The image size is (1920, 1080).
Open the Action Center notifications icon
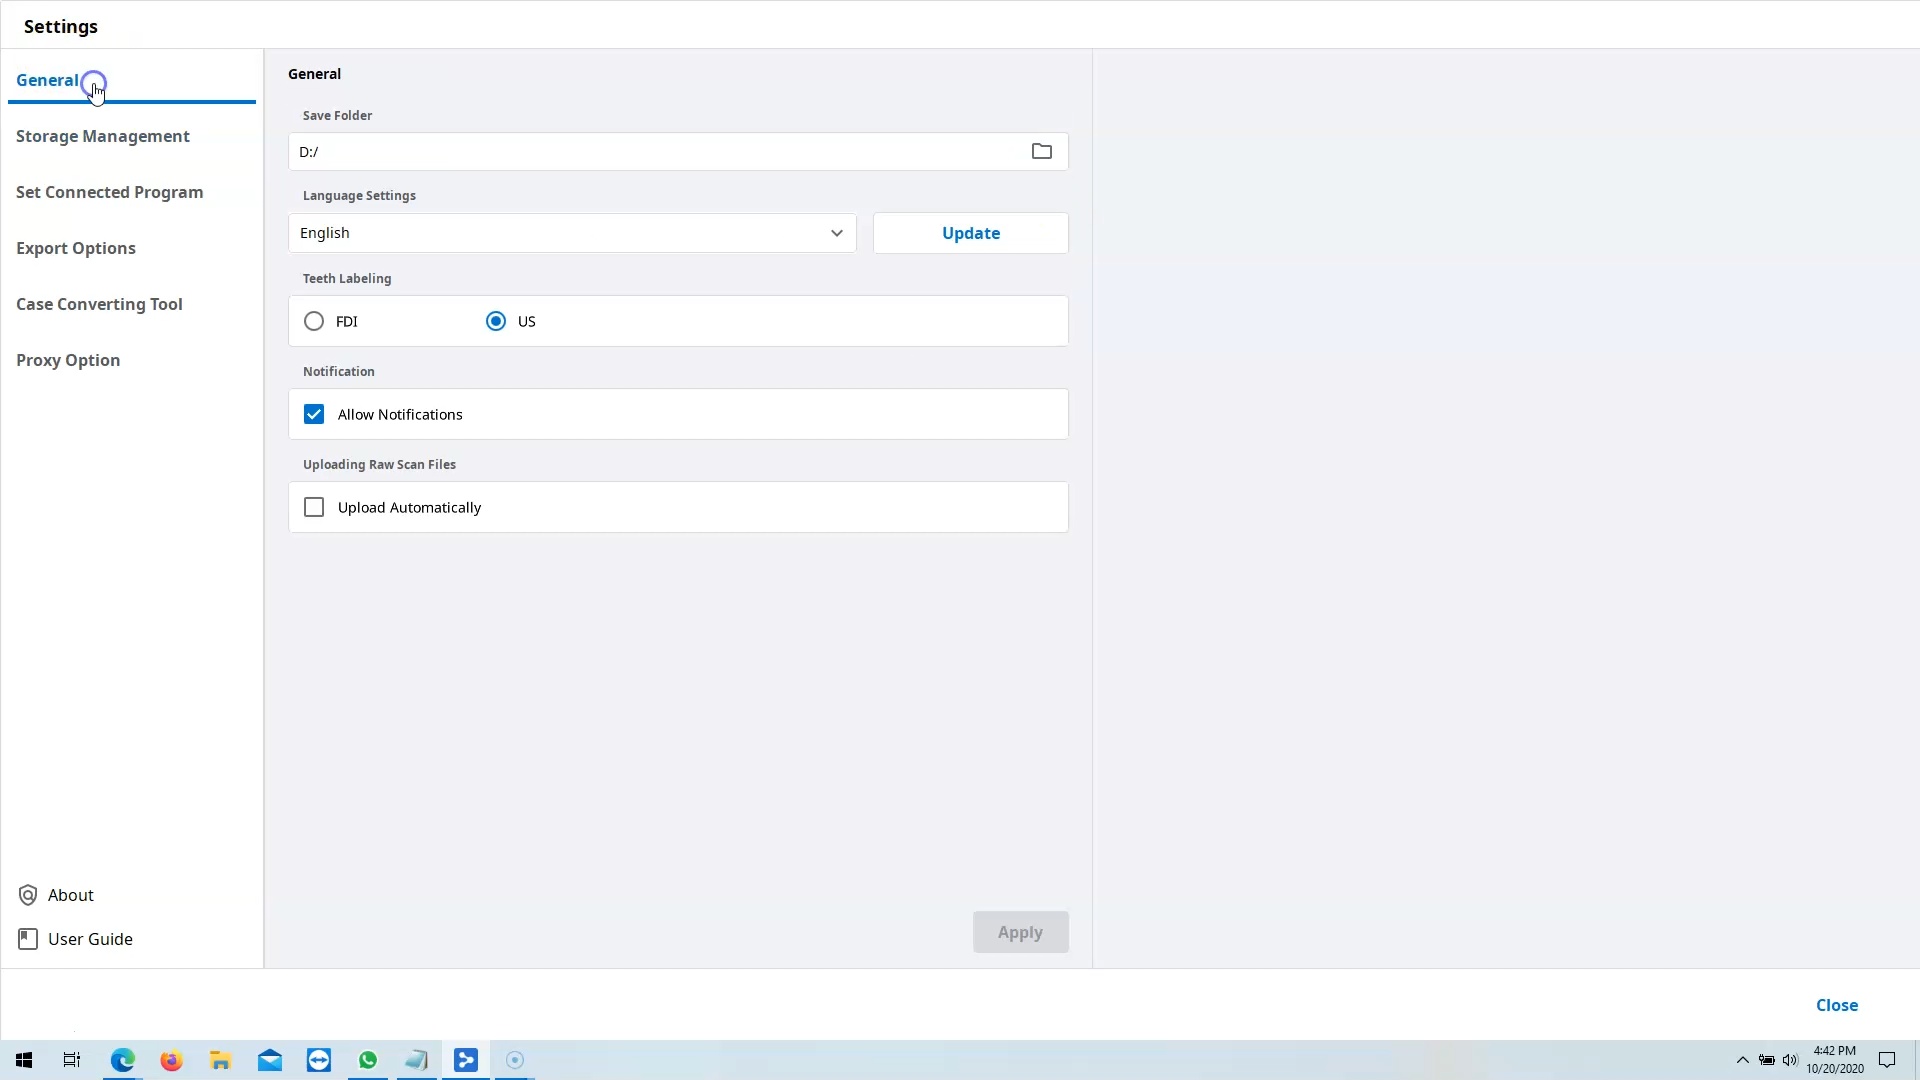(1887, 1060)
